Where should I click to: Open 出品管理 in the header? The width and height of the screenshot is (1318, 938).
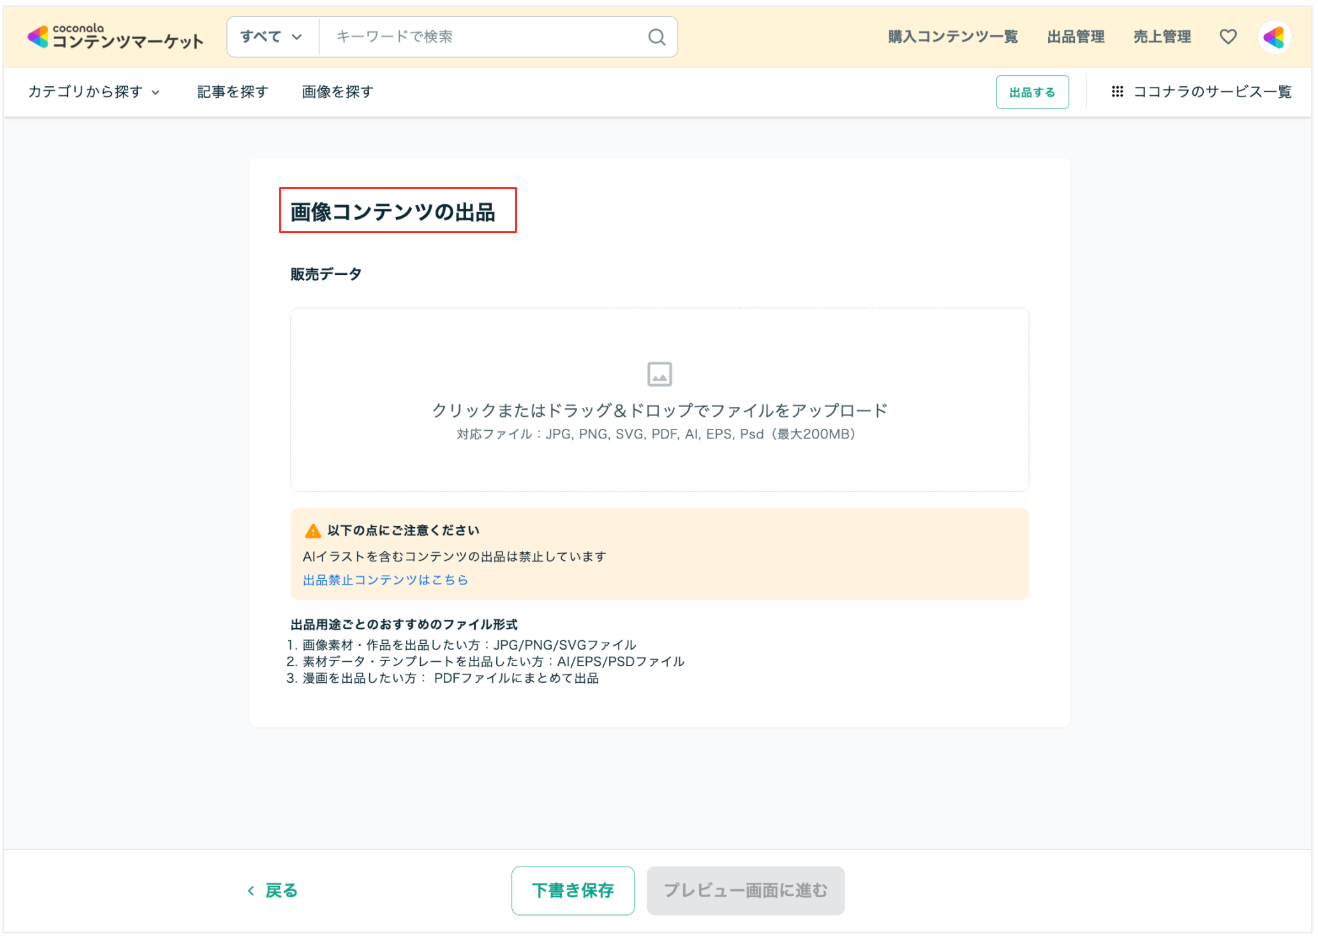[x=1076, y=36]
